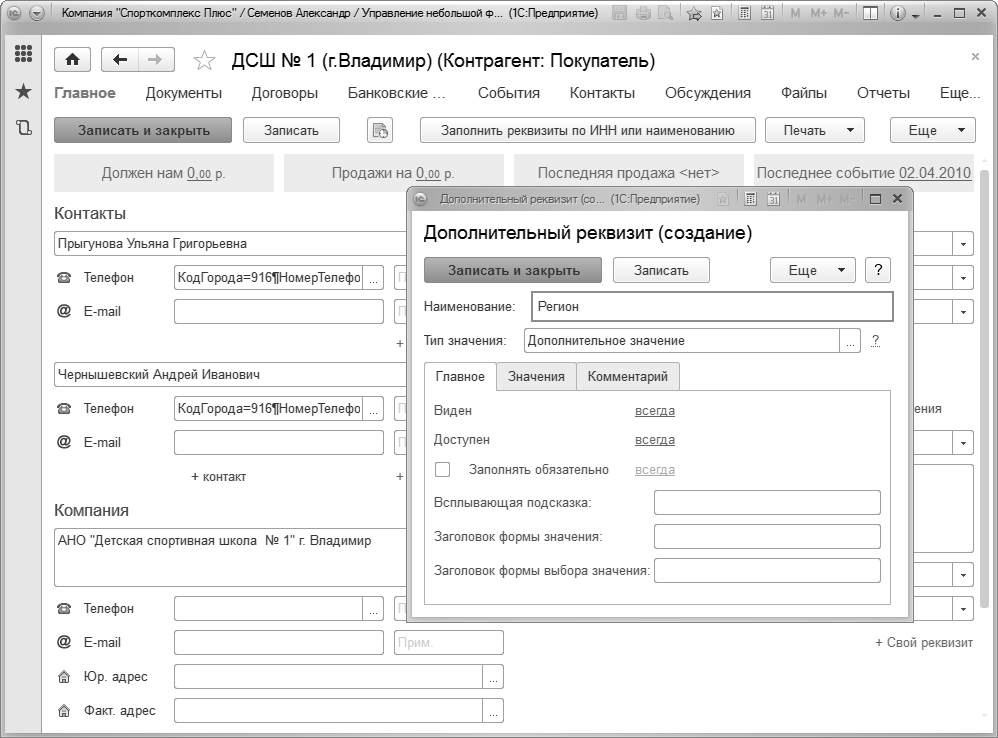Click ellipsis for the Юр. адрес field
The image size is (998, 738).
click(x=493, y=677)
